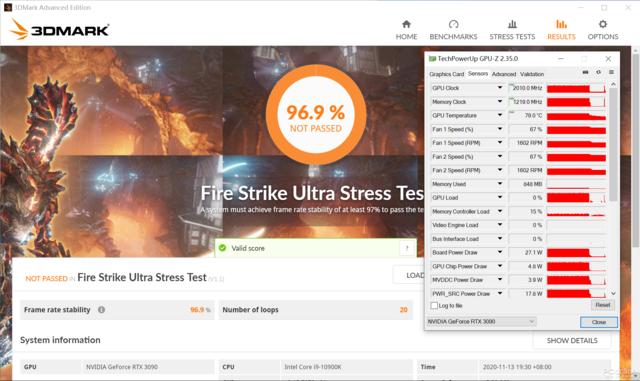Click the Reset button in GPU-Z

pyautogui.click(x=602, y=305)
